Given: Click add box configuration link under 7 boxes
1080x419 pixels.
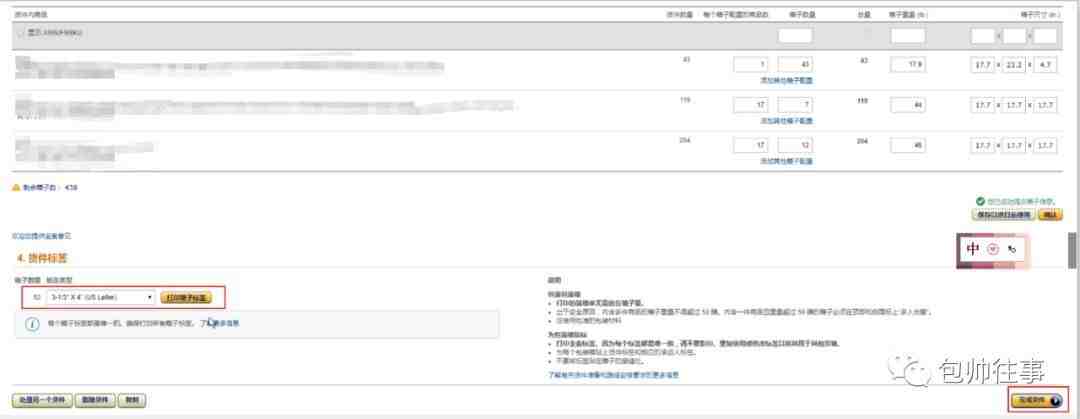Looking at the screenshot, I should point(786,121).
